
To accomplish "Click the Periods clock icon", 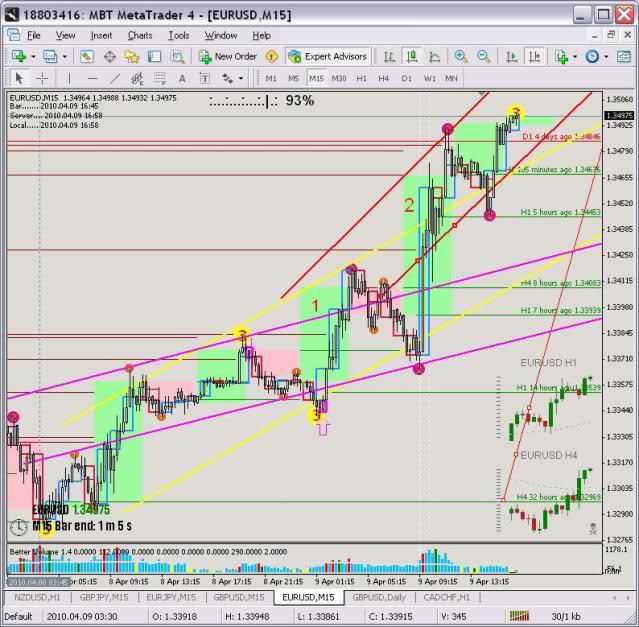I will (x=592, y=56).
